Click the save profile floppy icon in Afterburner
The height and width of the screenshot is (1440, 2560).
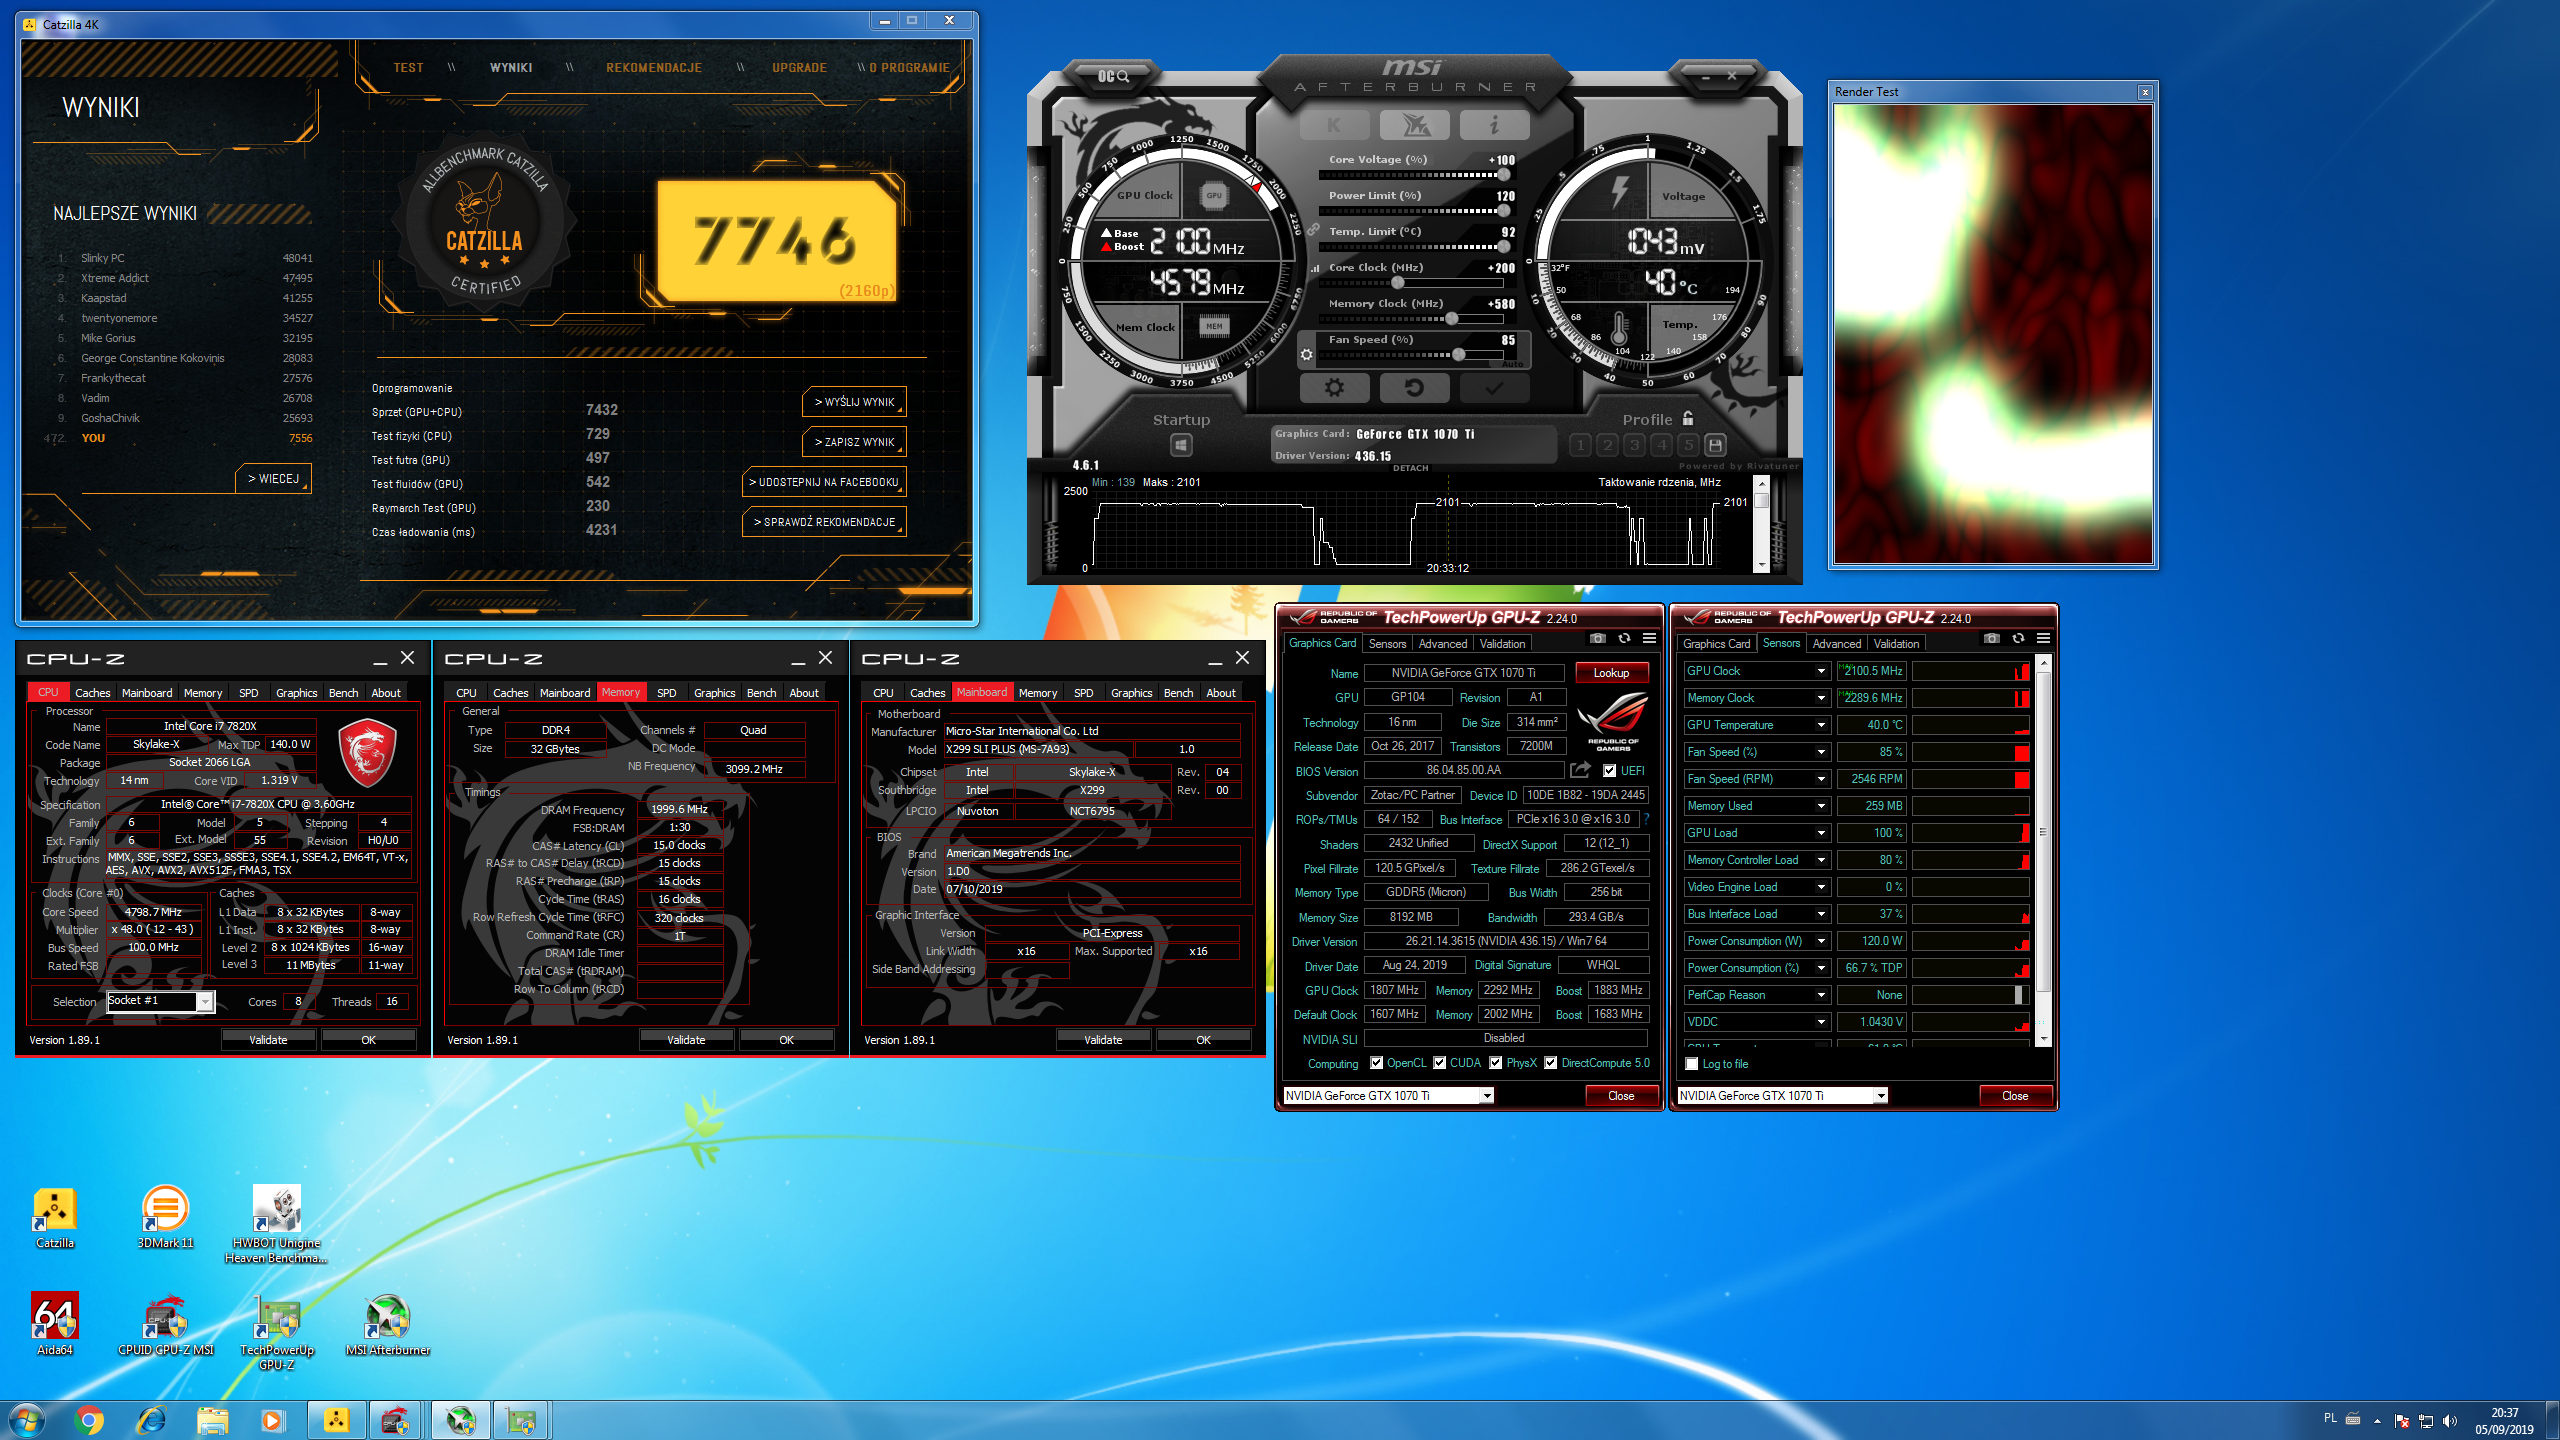pos(1715,445)
